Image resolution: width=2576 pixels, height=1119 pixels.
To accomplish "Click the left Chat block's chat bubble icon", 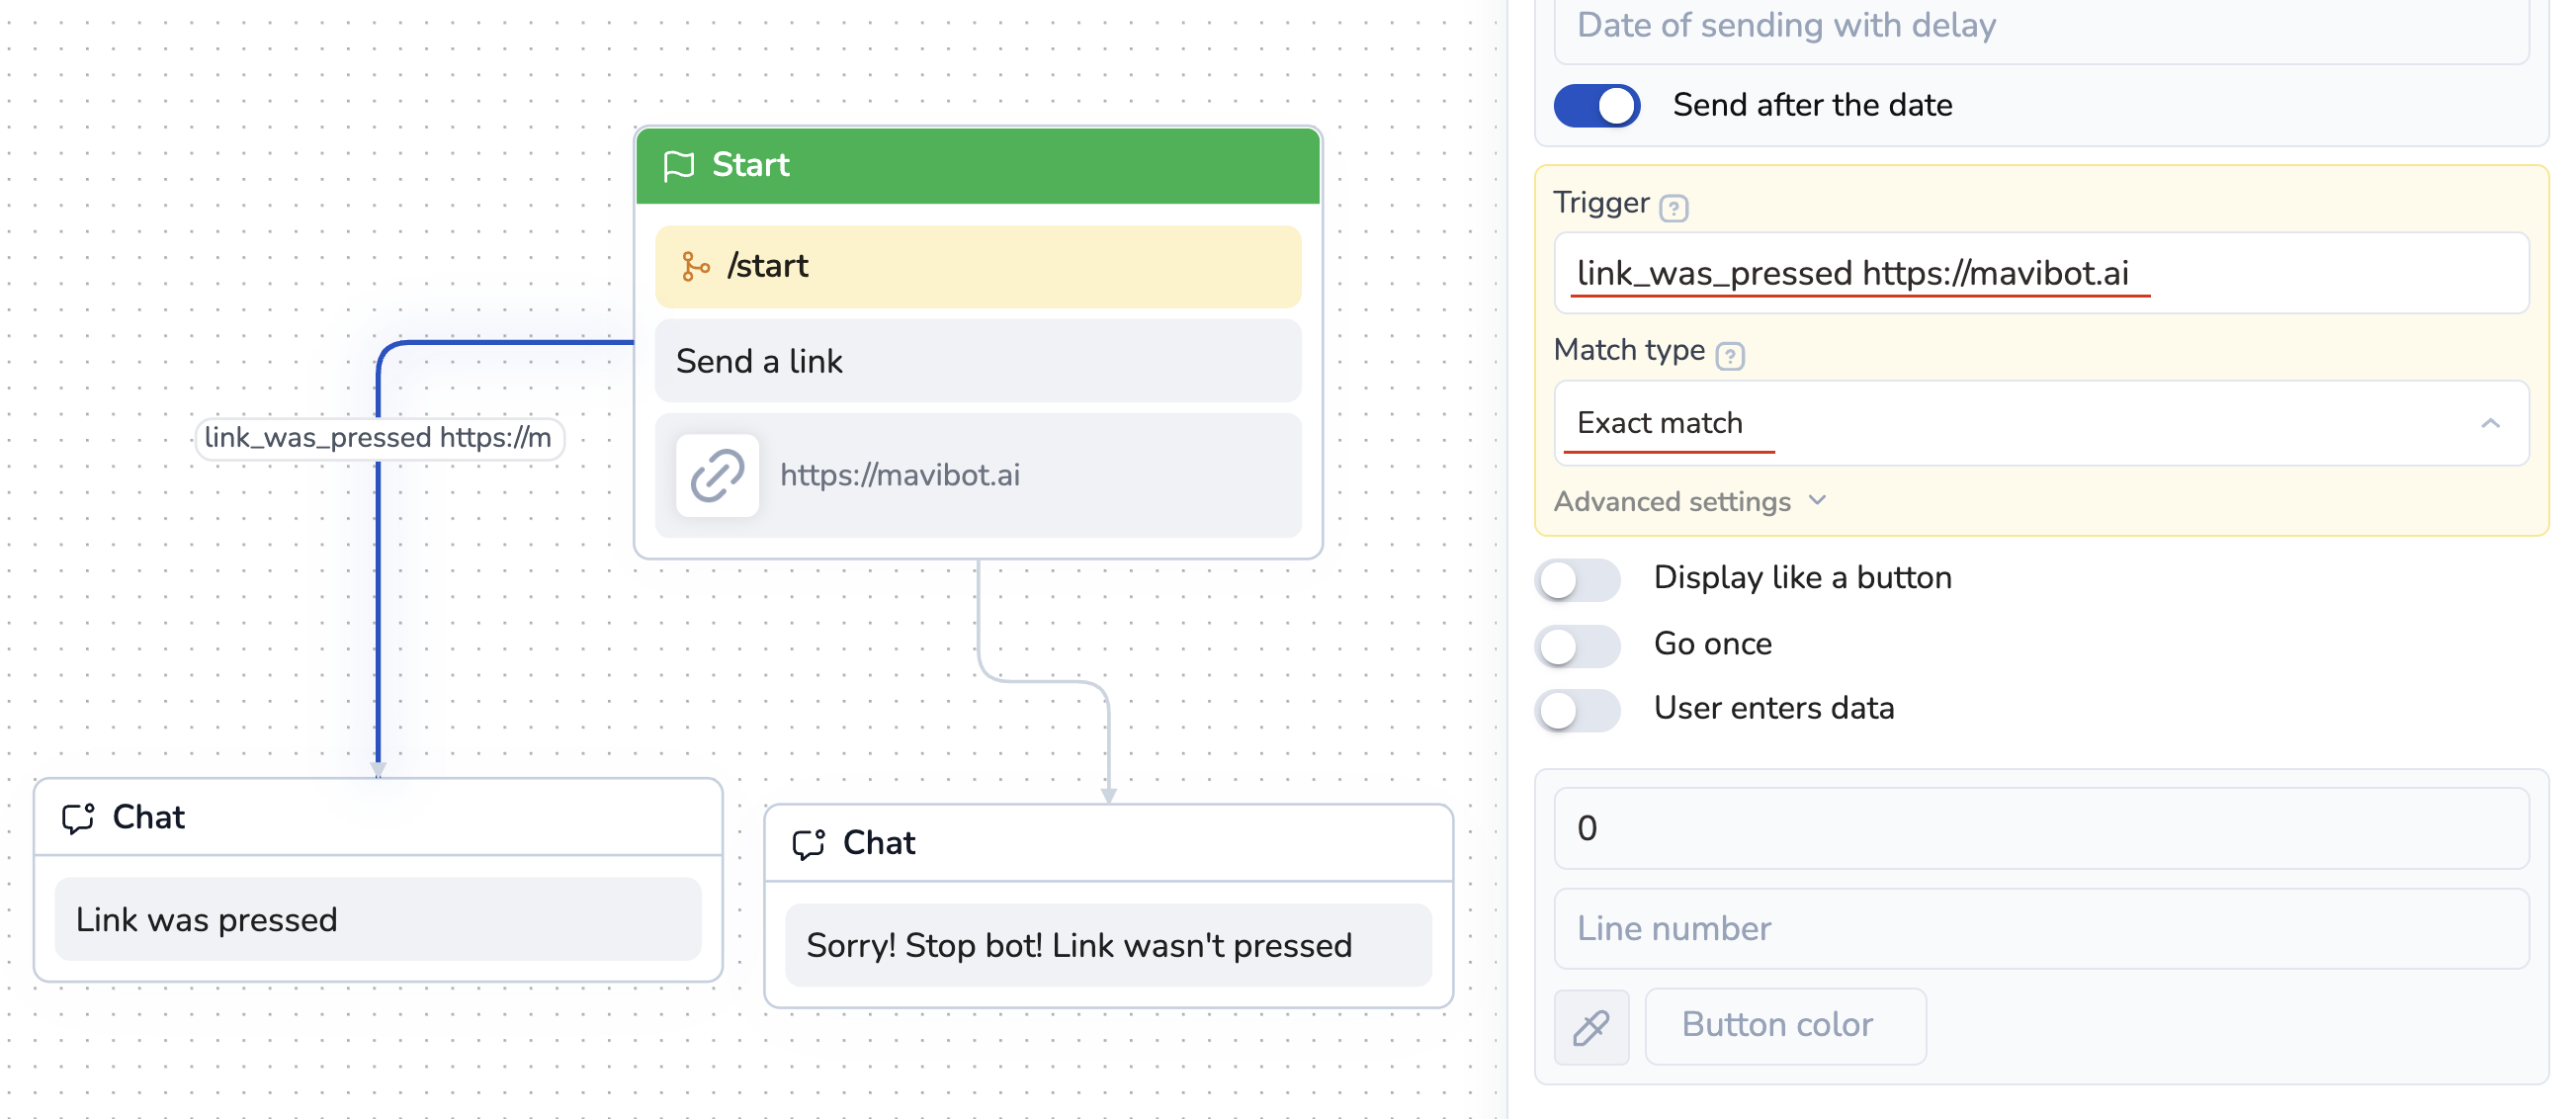I will click(x=78, y=818).
